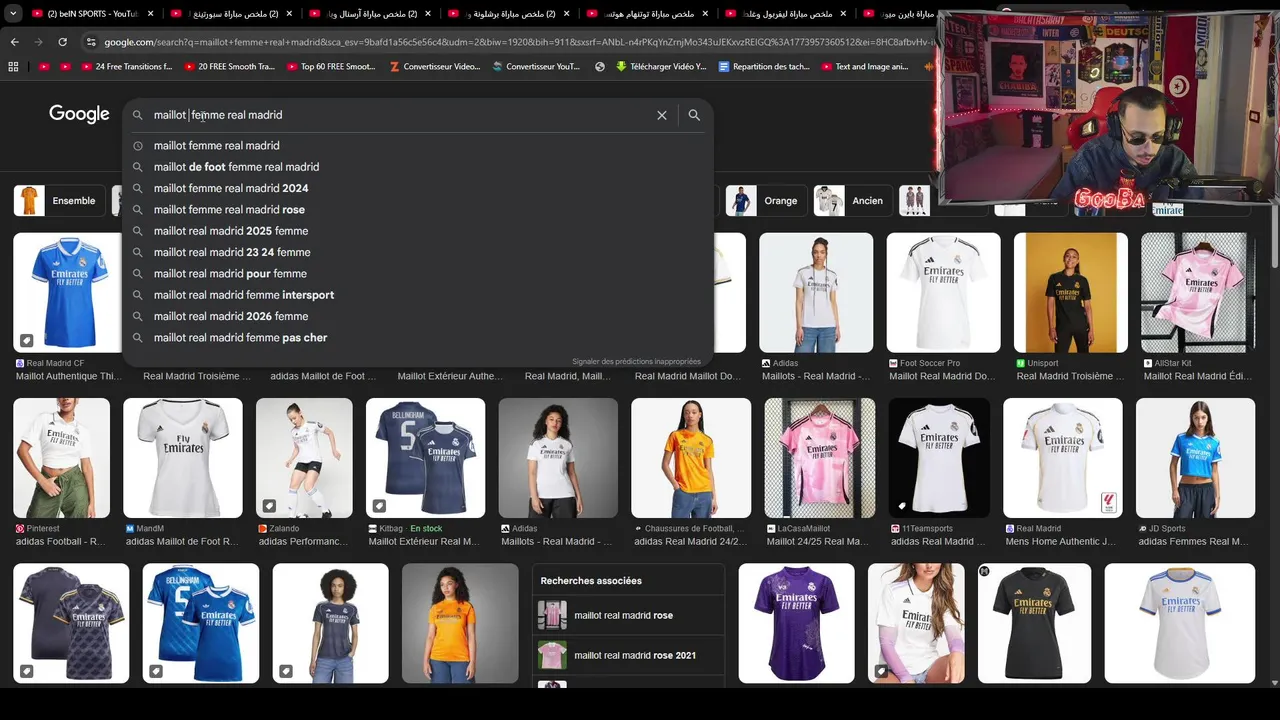Click "Signaler des prédictions inappropriées" link
The image size is (1280, 720).
(636, 361)
